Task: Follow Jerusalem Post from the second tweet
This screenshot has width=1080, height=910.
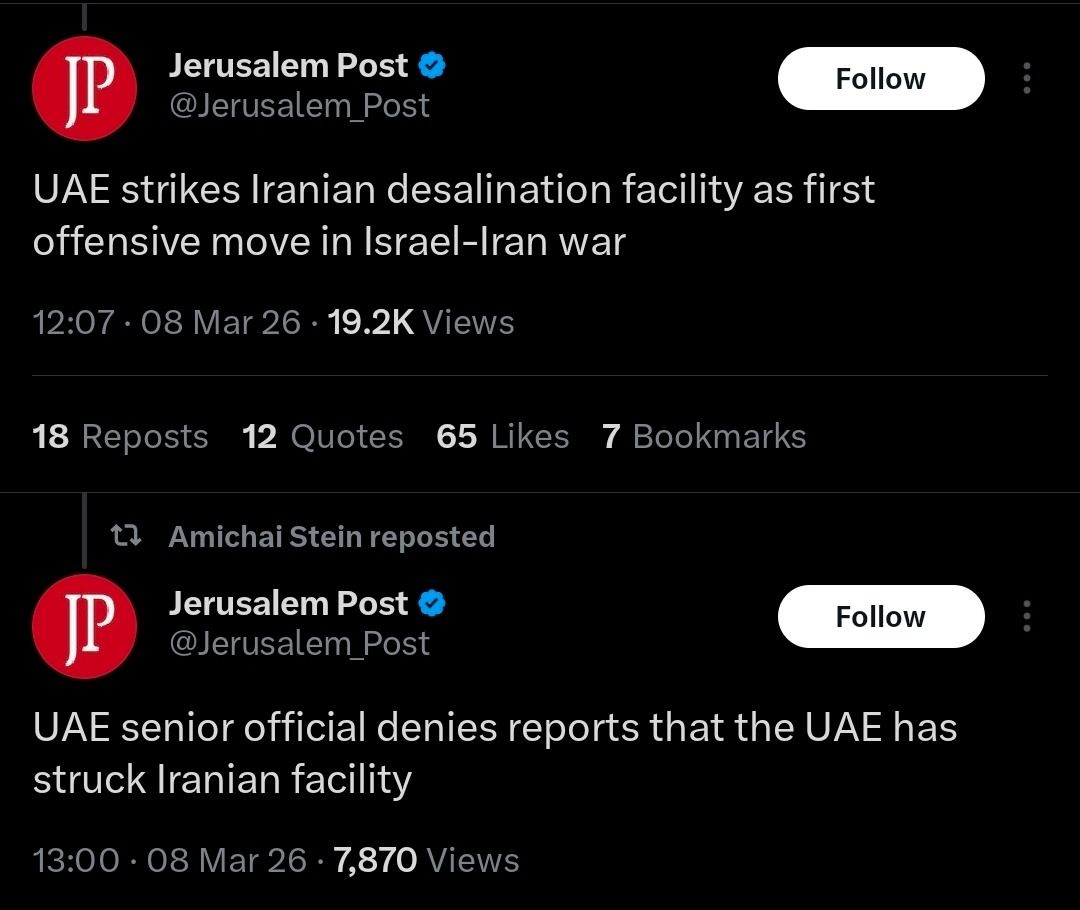Action: [880, 617]
